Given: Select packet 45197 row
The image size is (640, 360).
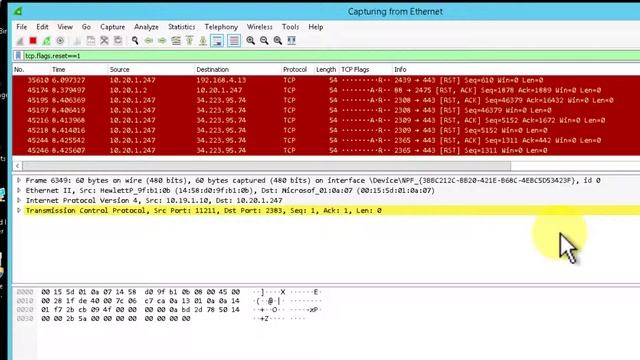Looking at the screenshot, I should [x=326, y=110].
